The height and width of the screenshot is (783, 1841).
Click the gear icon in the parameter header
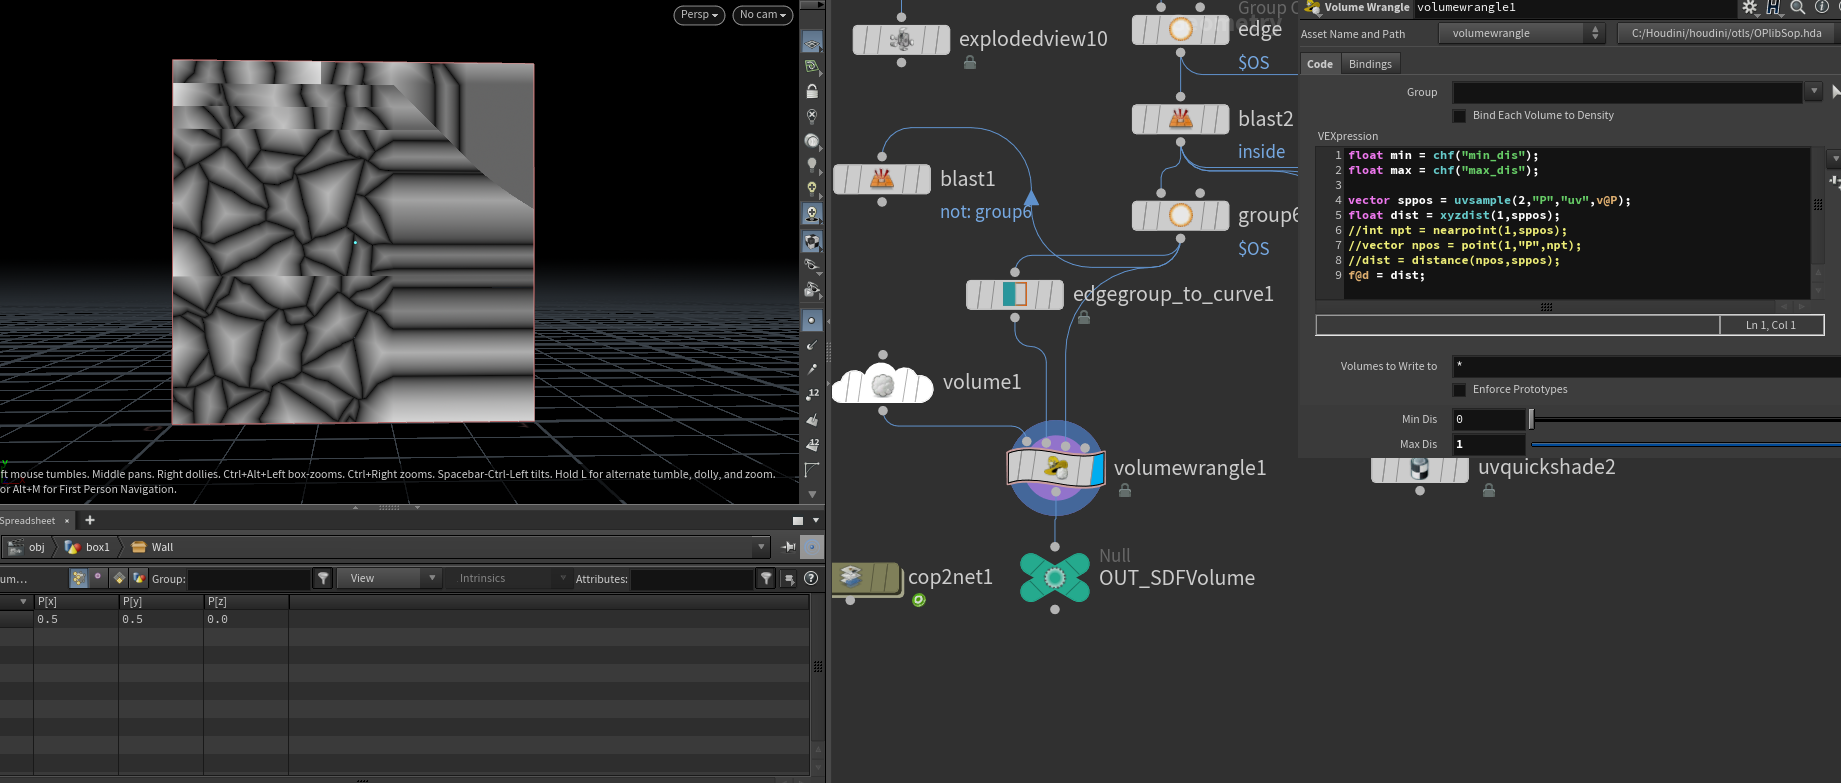tap(1749, 8)
